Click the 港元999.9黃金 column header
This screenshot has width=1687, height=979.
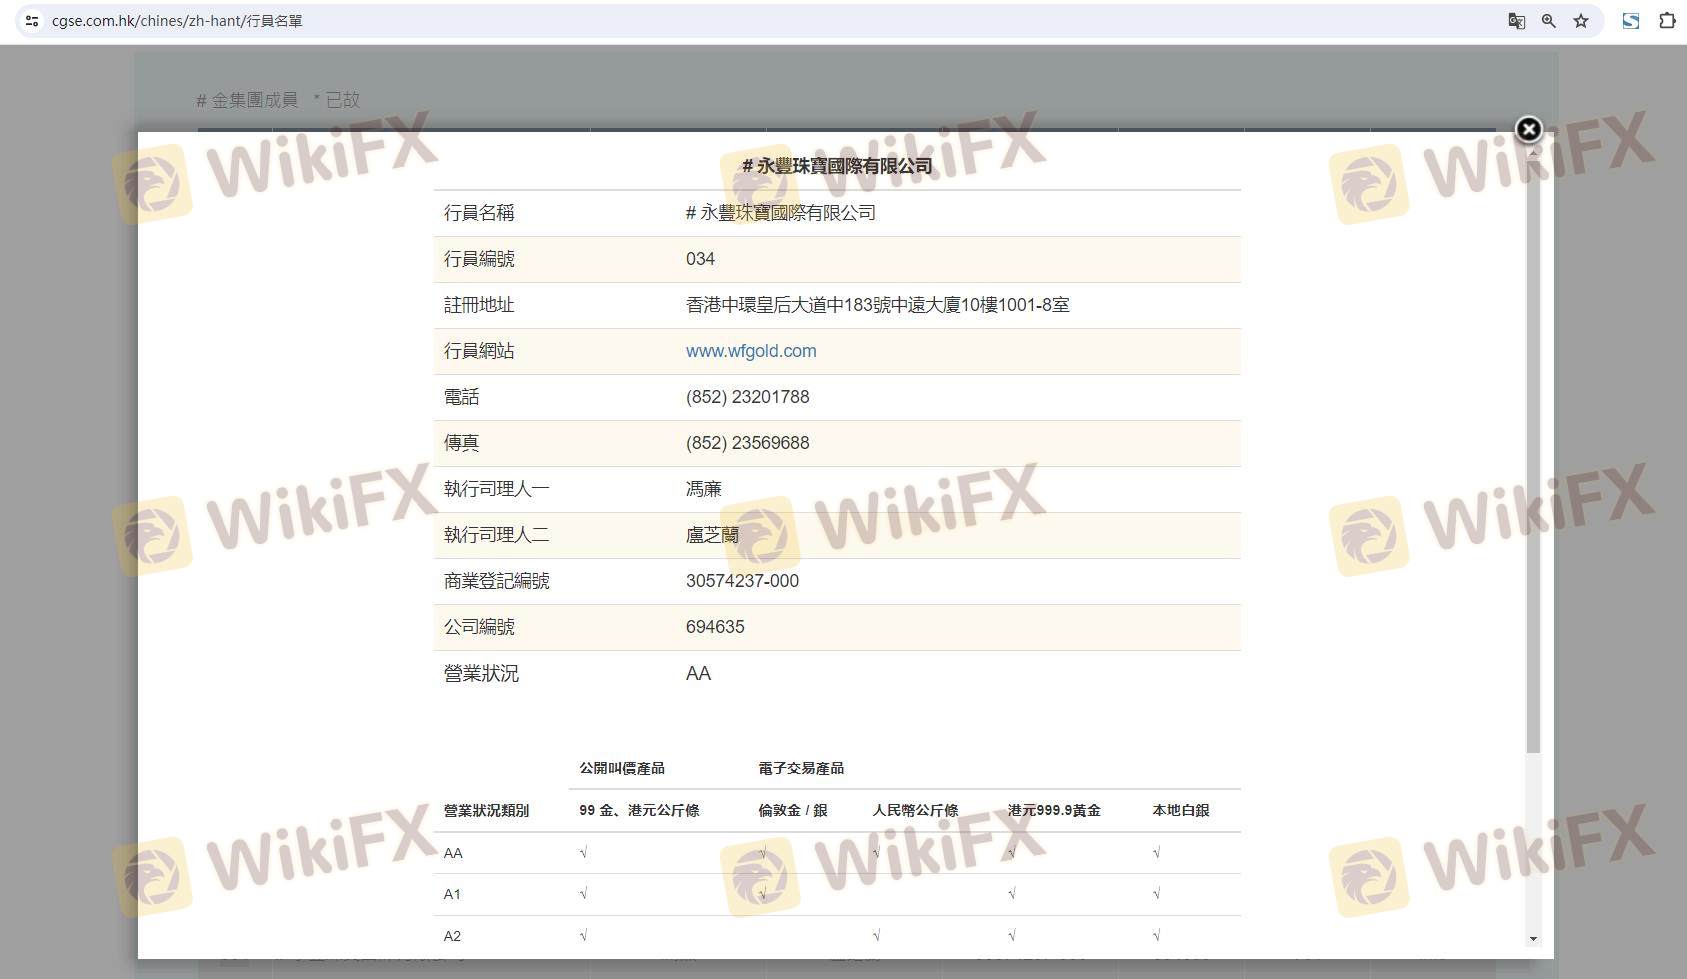(1054, 810)
